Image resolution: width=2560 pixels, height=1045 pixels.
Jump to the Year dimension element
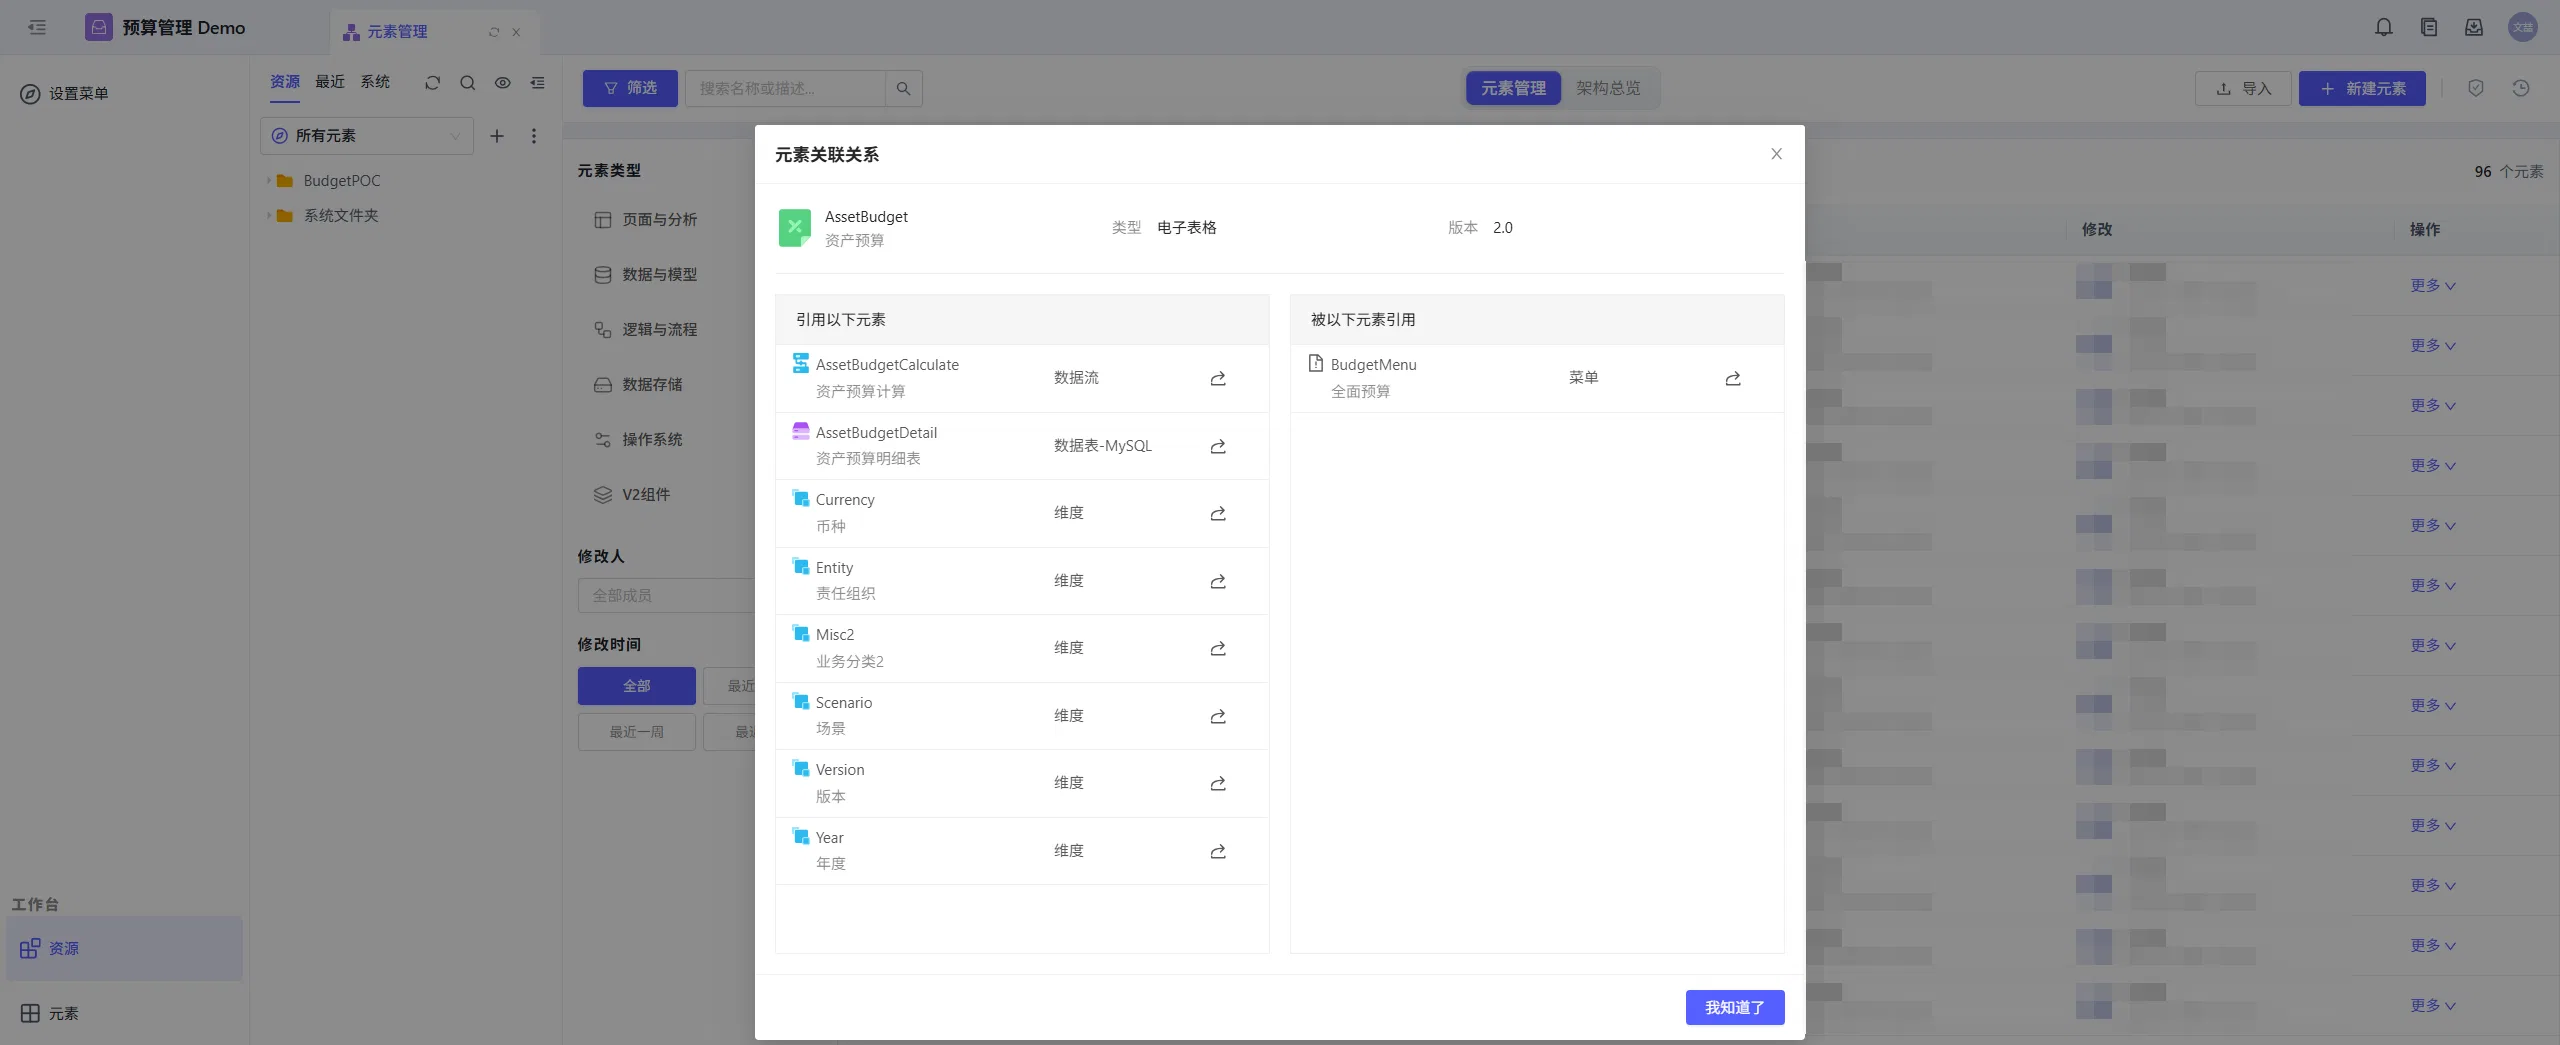(x=1217, y=851)
